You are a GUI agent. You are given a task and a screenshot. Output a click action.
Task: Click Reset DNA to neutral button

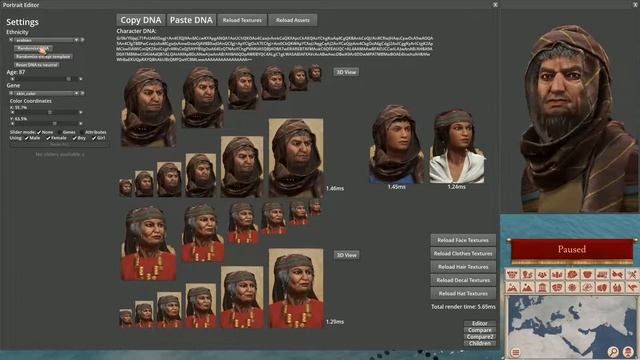tap(37, 64)
